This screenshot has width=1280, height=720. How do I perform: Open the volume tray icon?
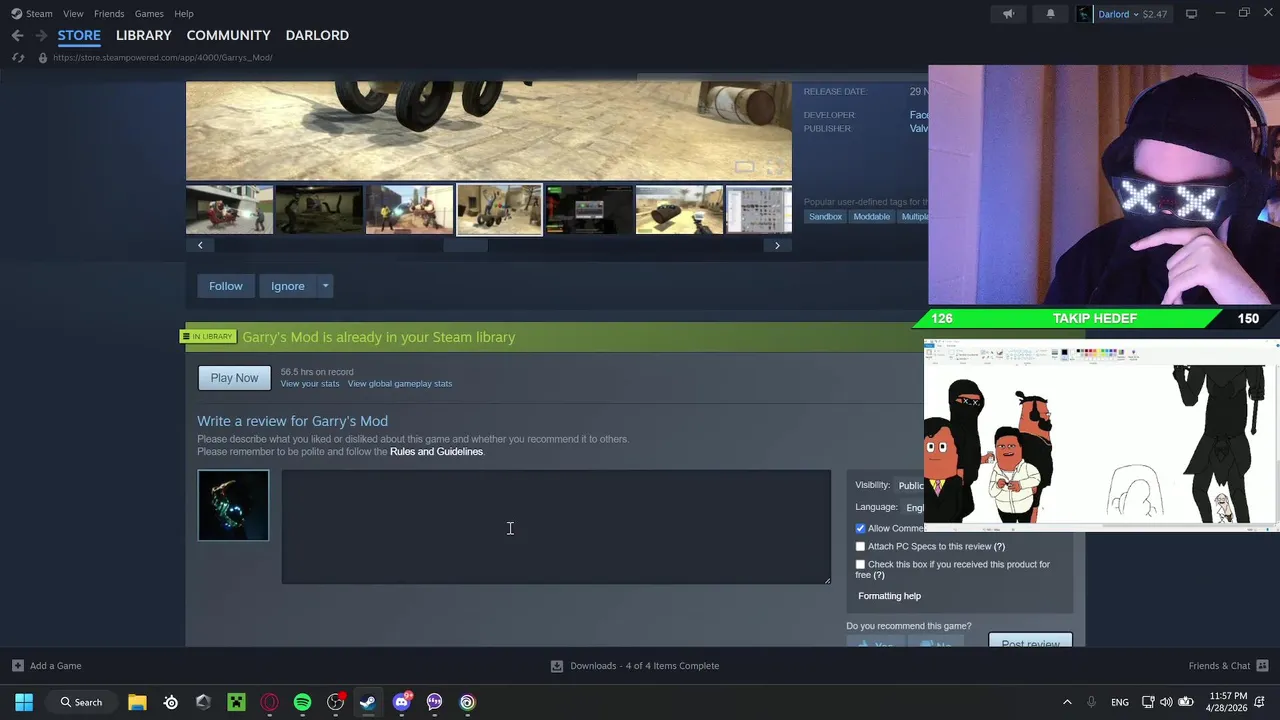click(x=1166, y=702)
